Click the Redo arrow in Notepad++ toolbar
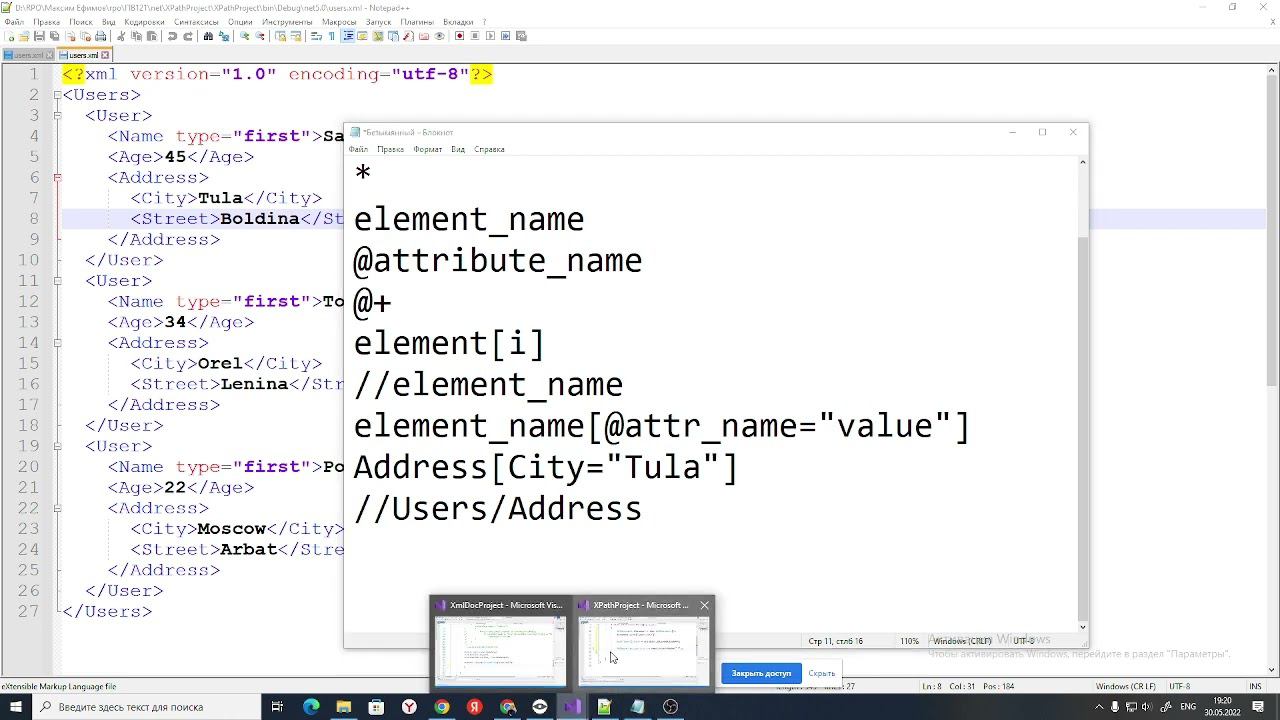This screenshot has height=720, width=1280. pyautogui.click(x=187, y=36)
